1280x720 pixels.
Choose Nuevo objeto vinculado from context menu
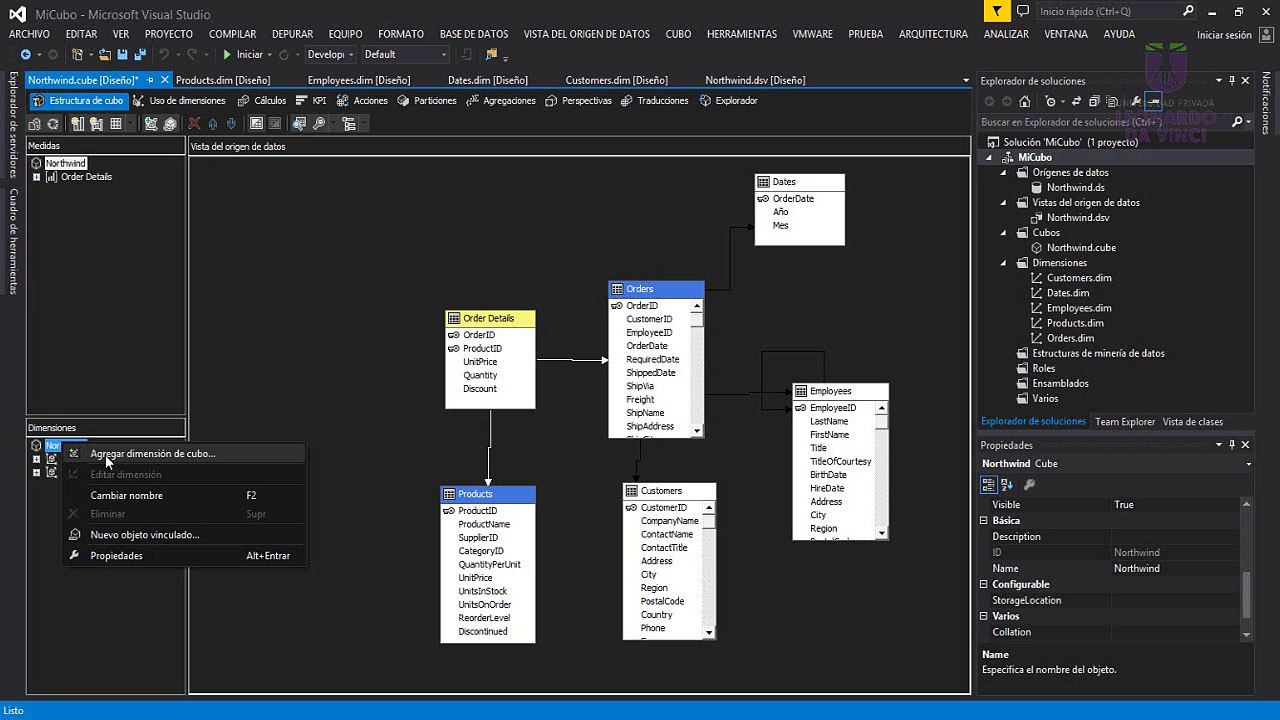[x=184, y=535]
